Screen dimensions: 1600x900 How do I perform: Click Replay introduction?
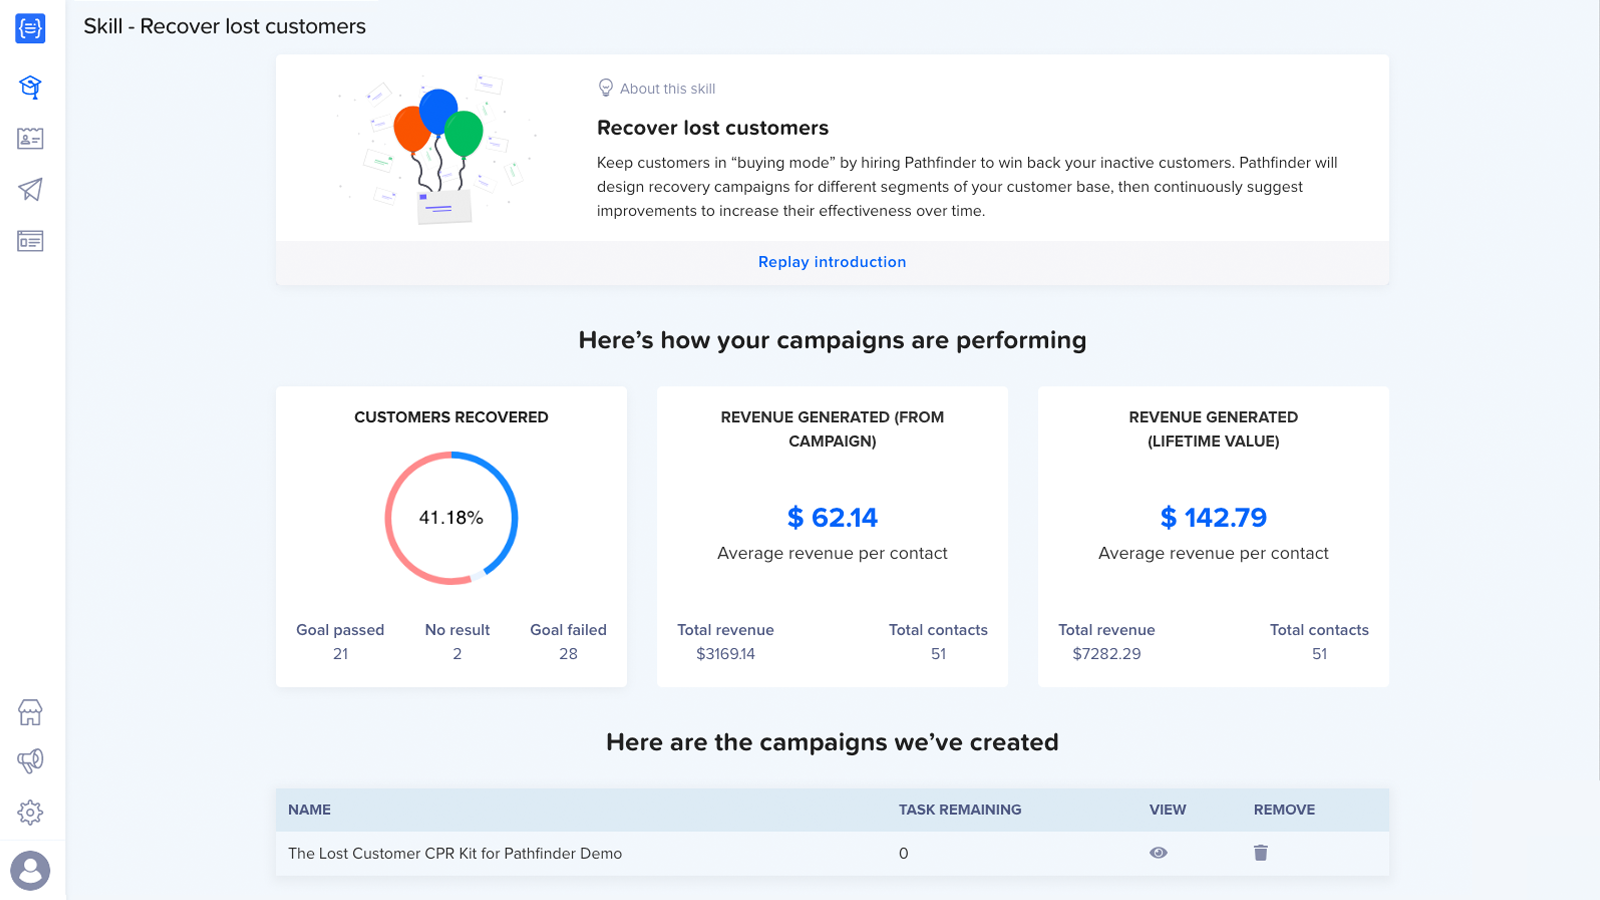coord(832,261)
